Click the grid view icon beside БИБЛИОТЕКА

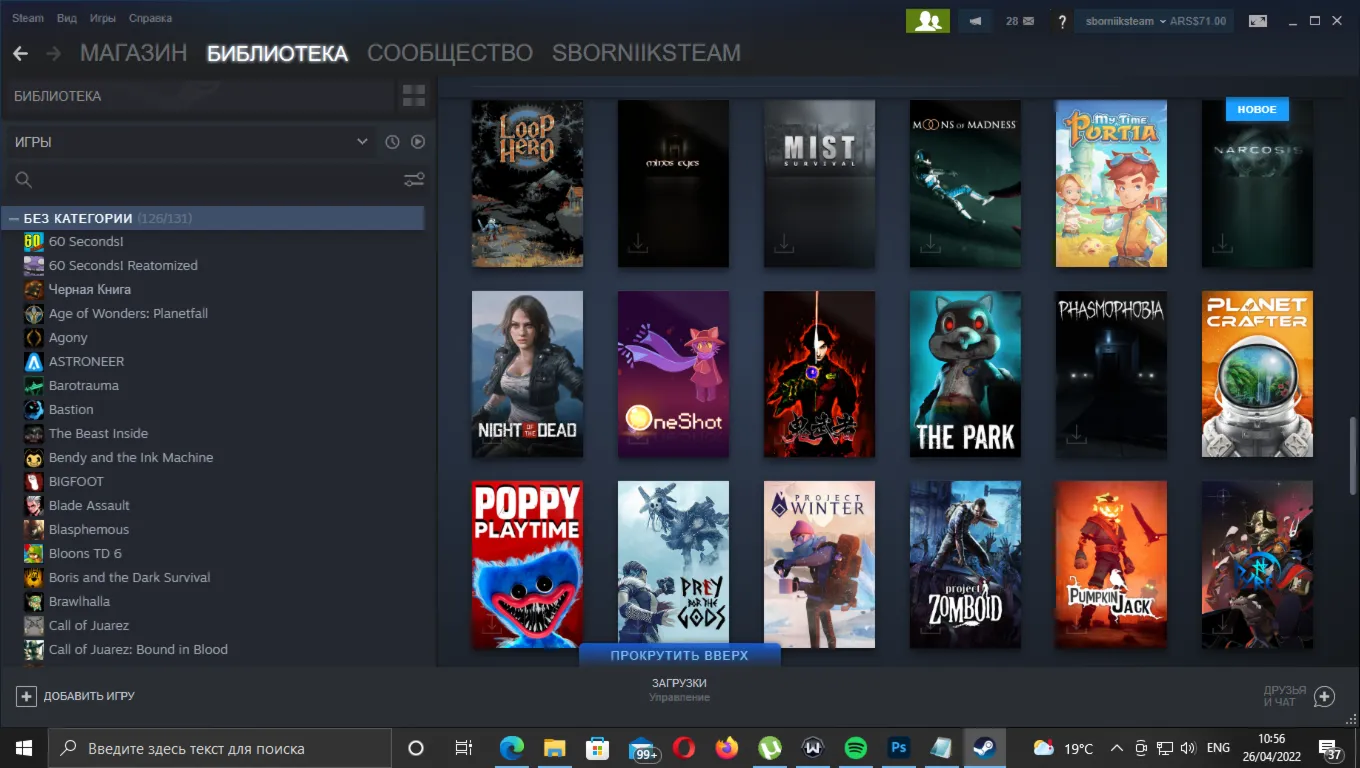(x=414, y=96)
